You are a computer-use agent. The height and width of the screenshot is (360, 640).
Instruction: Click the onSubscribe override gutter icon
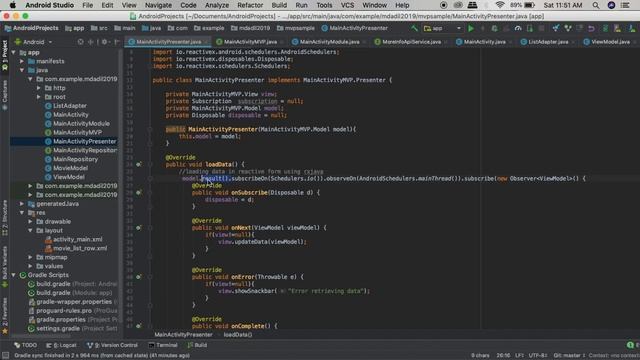pyautogui.click(x=139, y=193)
